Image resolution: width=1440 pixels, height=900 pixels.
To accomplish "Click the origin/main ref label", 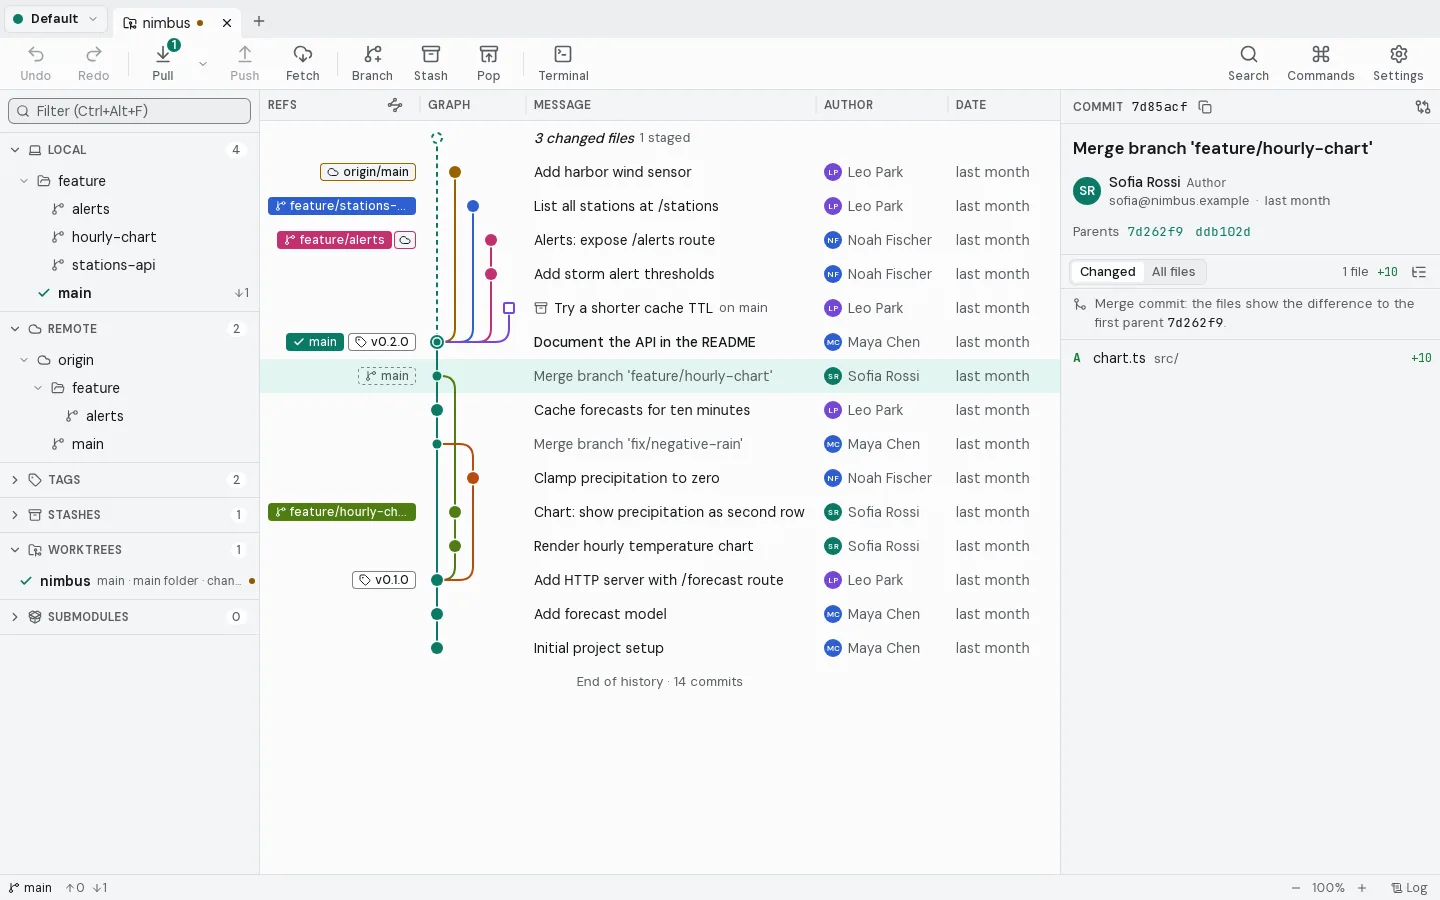I will coord(368,172).
